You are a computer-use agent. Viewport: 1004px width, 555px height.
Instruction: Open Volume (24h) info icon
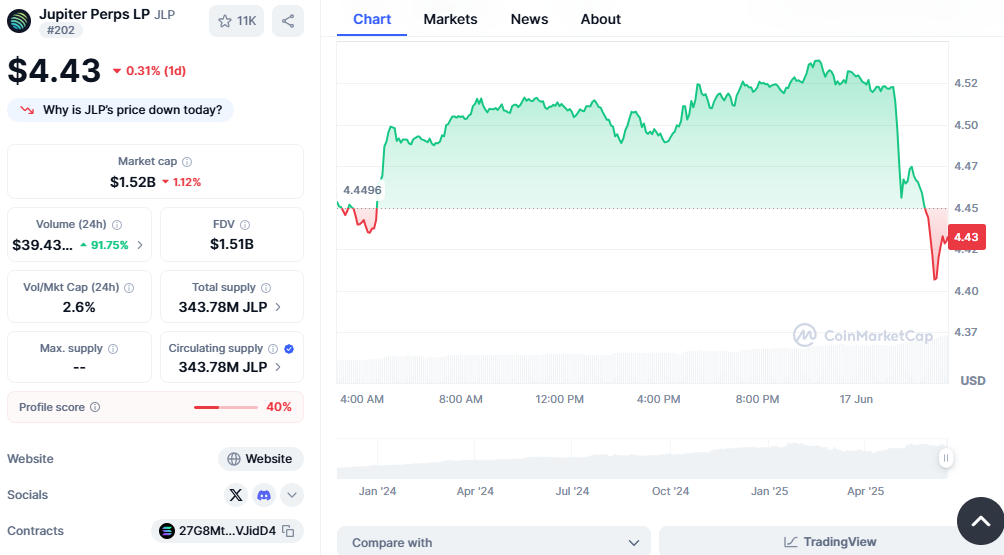click(117, 225)
